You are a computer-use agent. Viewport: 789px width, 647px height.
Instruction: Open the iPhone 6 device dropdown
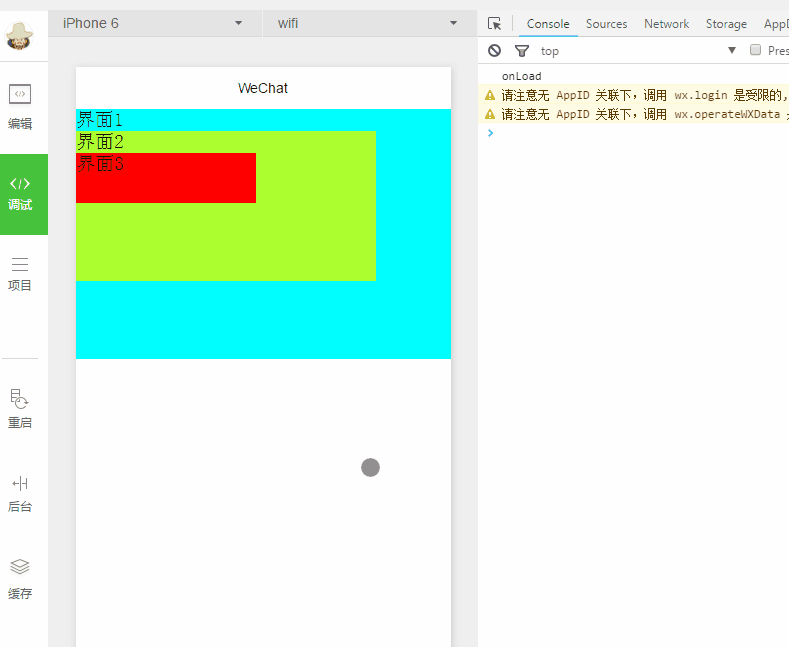tap(153, 23)
